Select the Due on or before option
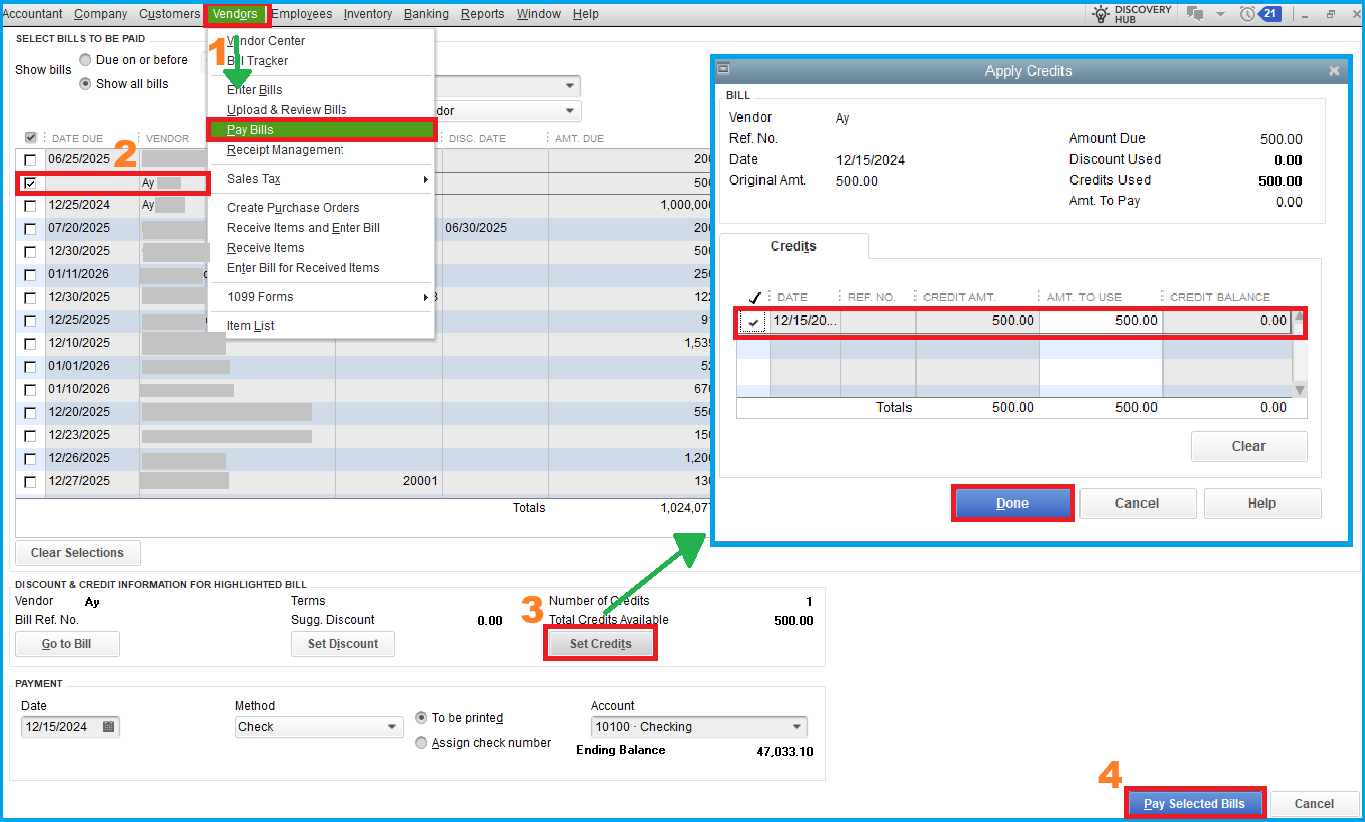Image resolution: width=1365 pixels, height=822 pixels. pos(85,60)
